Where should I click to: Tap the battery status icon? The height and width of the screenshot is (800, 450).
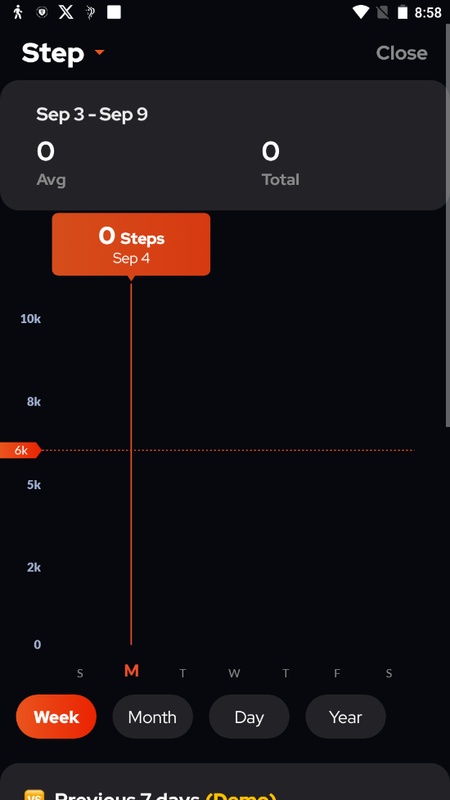pyautogui.click(x=403, y=12)
